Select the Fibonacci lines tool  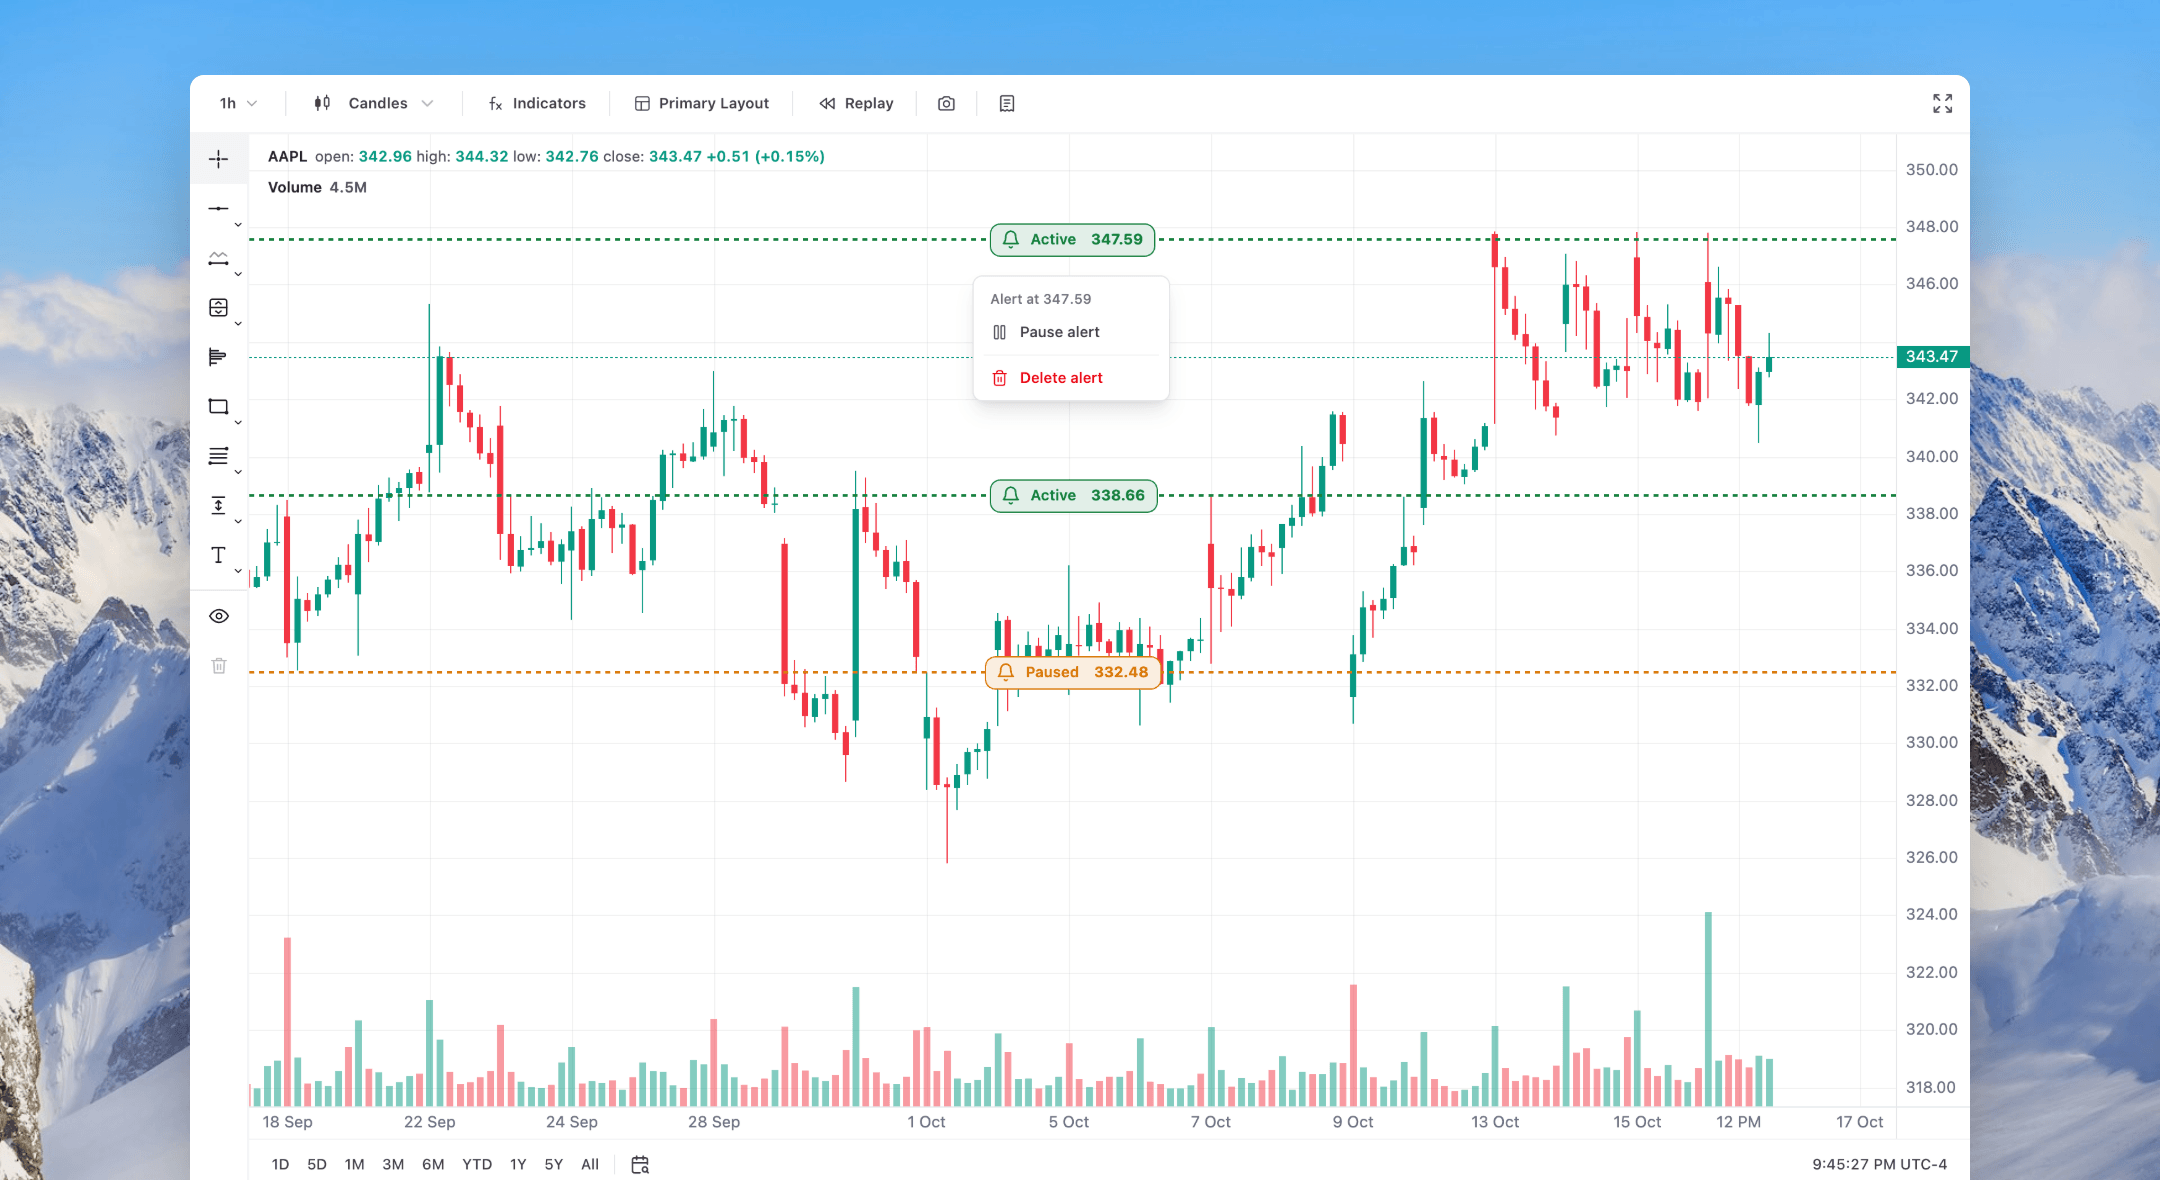pos(218,456)
